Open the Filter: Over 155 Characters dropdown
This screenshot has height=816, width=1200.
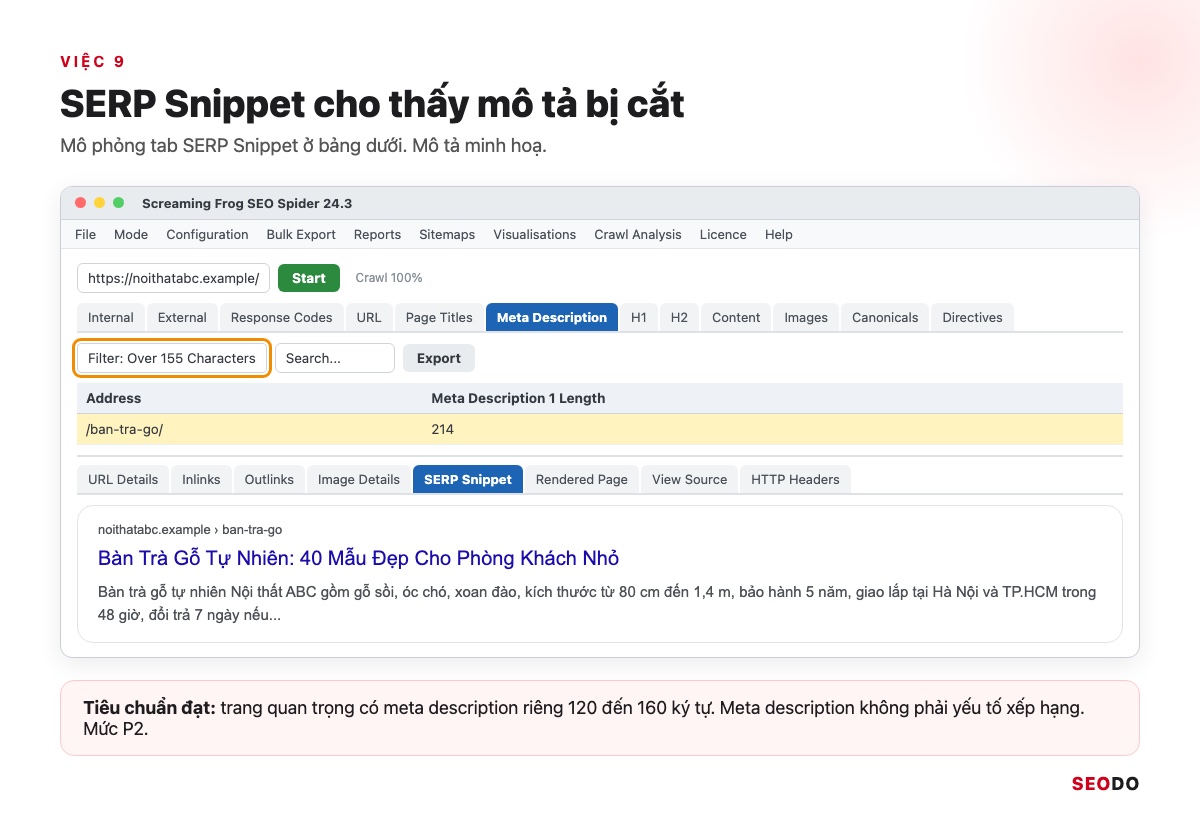click(x=172, y=358)
